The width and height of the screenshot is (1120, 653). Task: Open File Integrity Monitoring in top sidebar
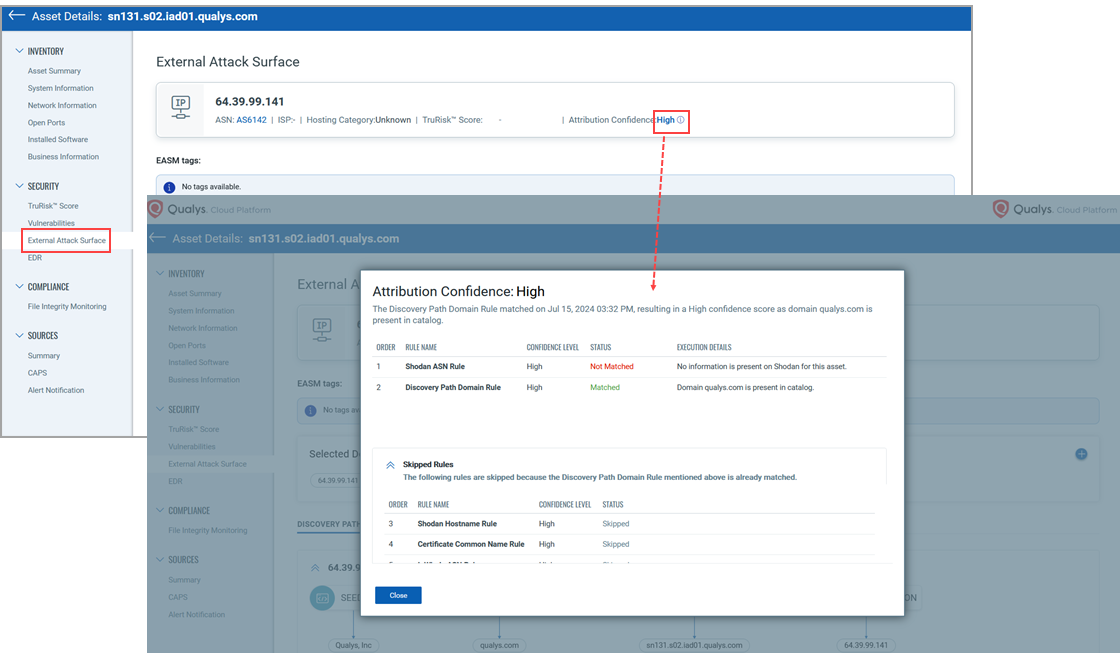click(67, 306)
